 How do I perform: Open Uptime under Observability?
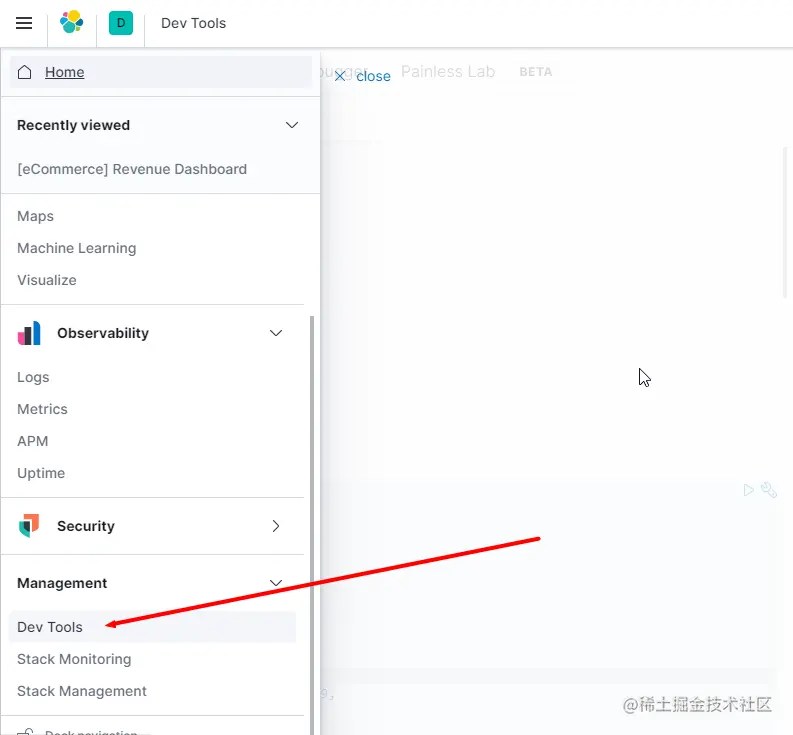[41, 473]
